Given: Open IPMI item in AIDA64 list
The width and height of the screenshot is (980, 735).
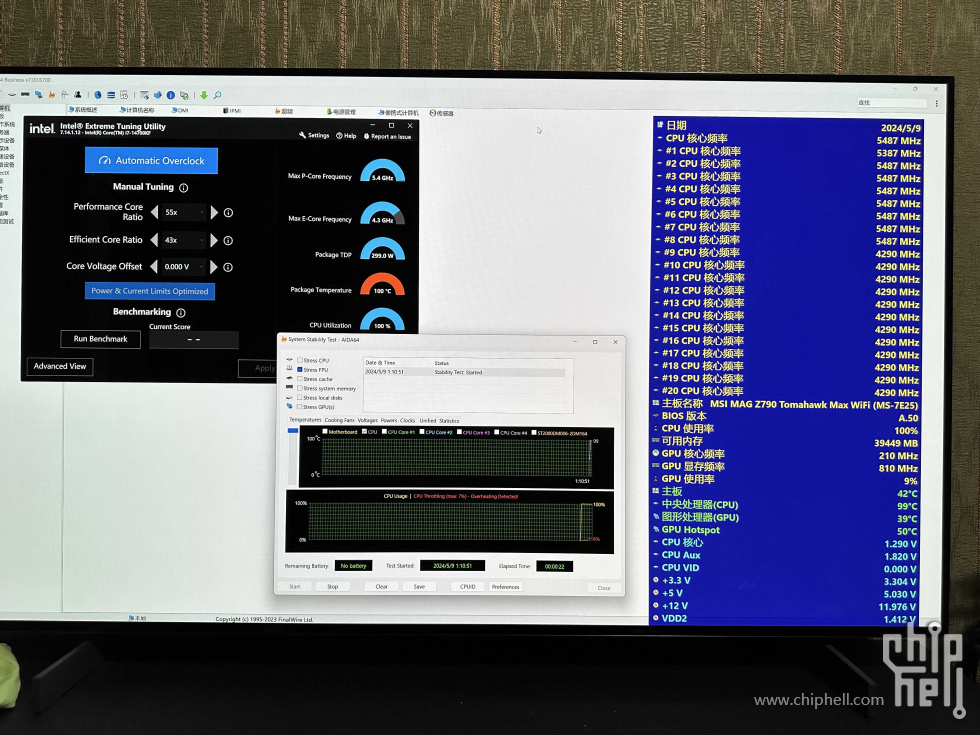Looking at the screenshot, I should 232,111.
